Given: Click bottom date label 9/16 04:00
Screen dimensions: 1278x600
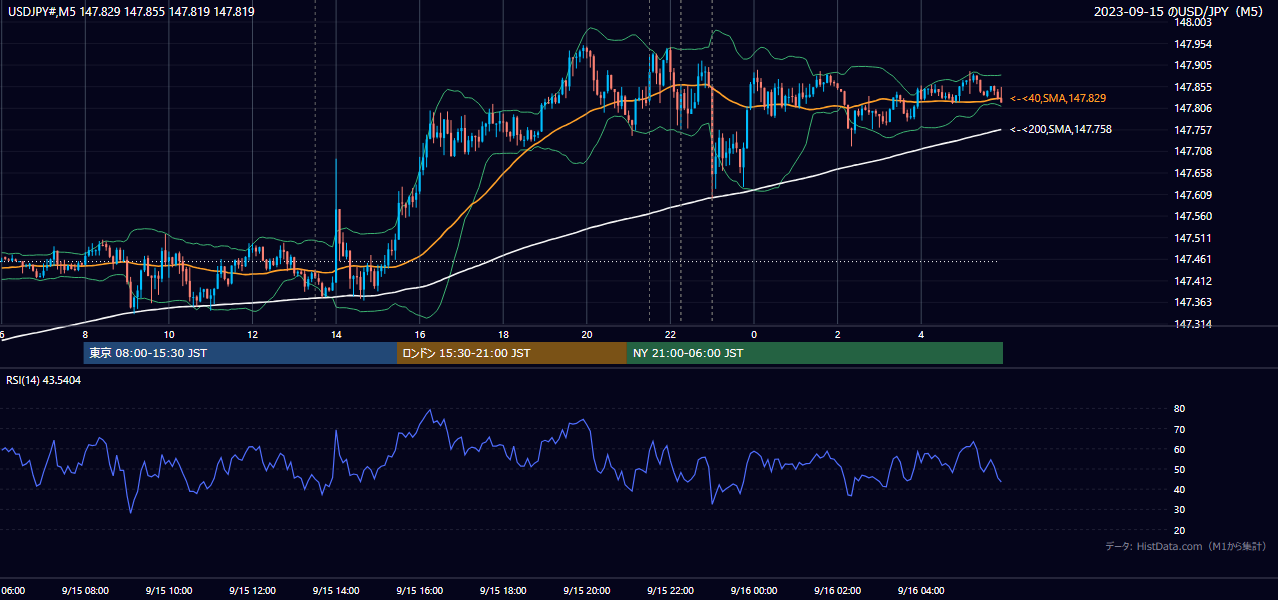Looking at the screenshot, I should (x=921, y=590).
